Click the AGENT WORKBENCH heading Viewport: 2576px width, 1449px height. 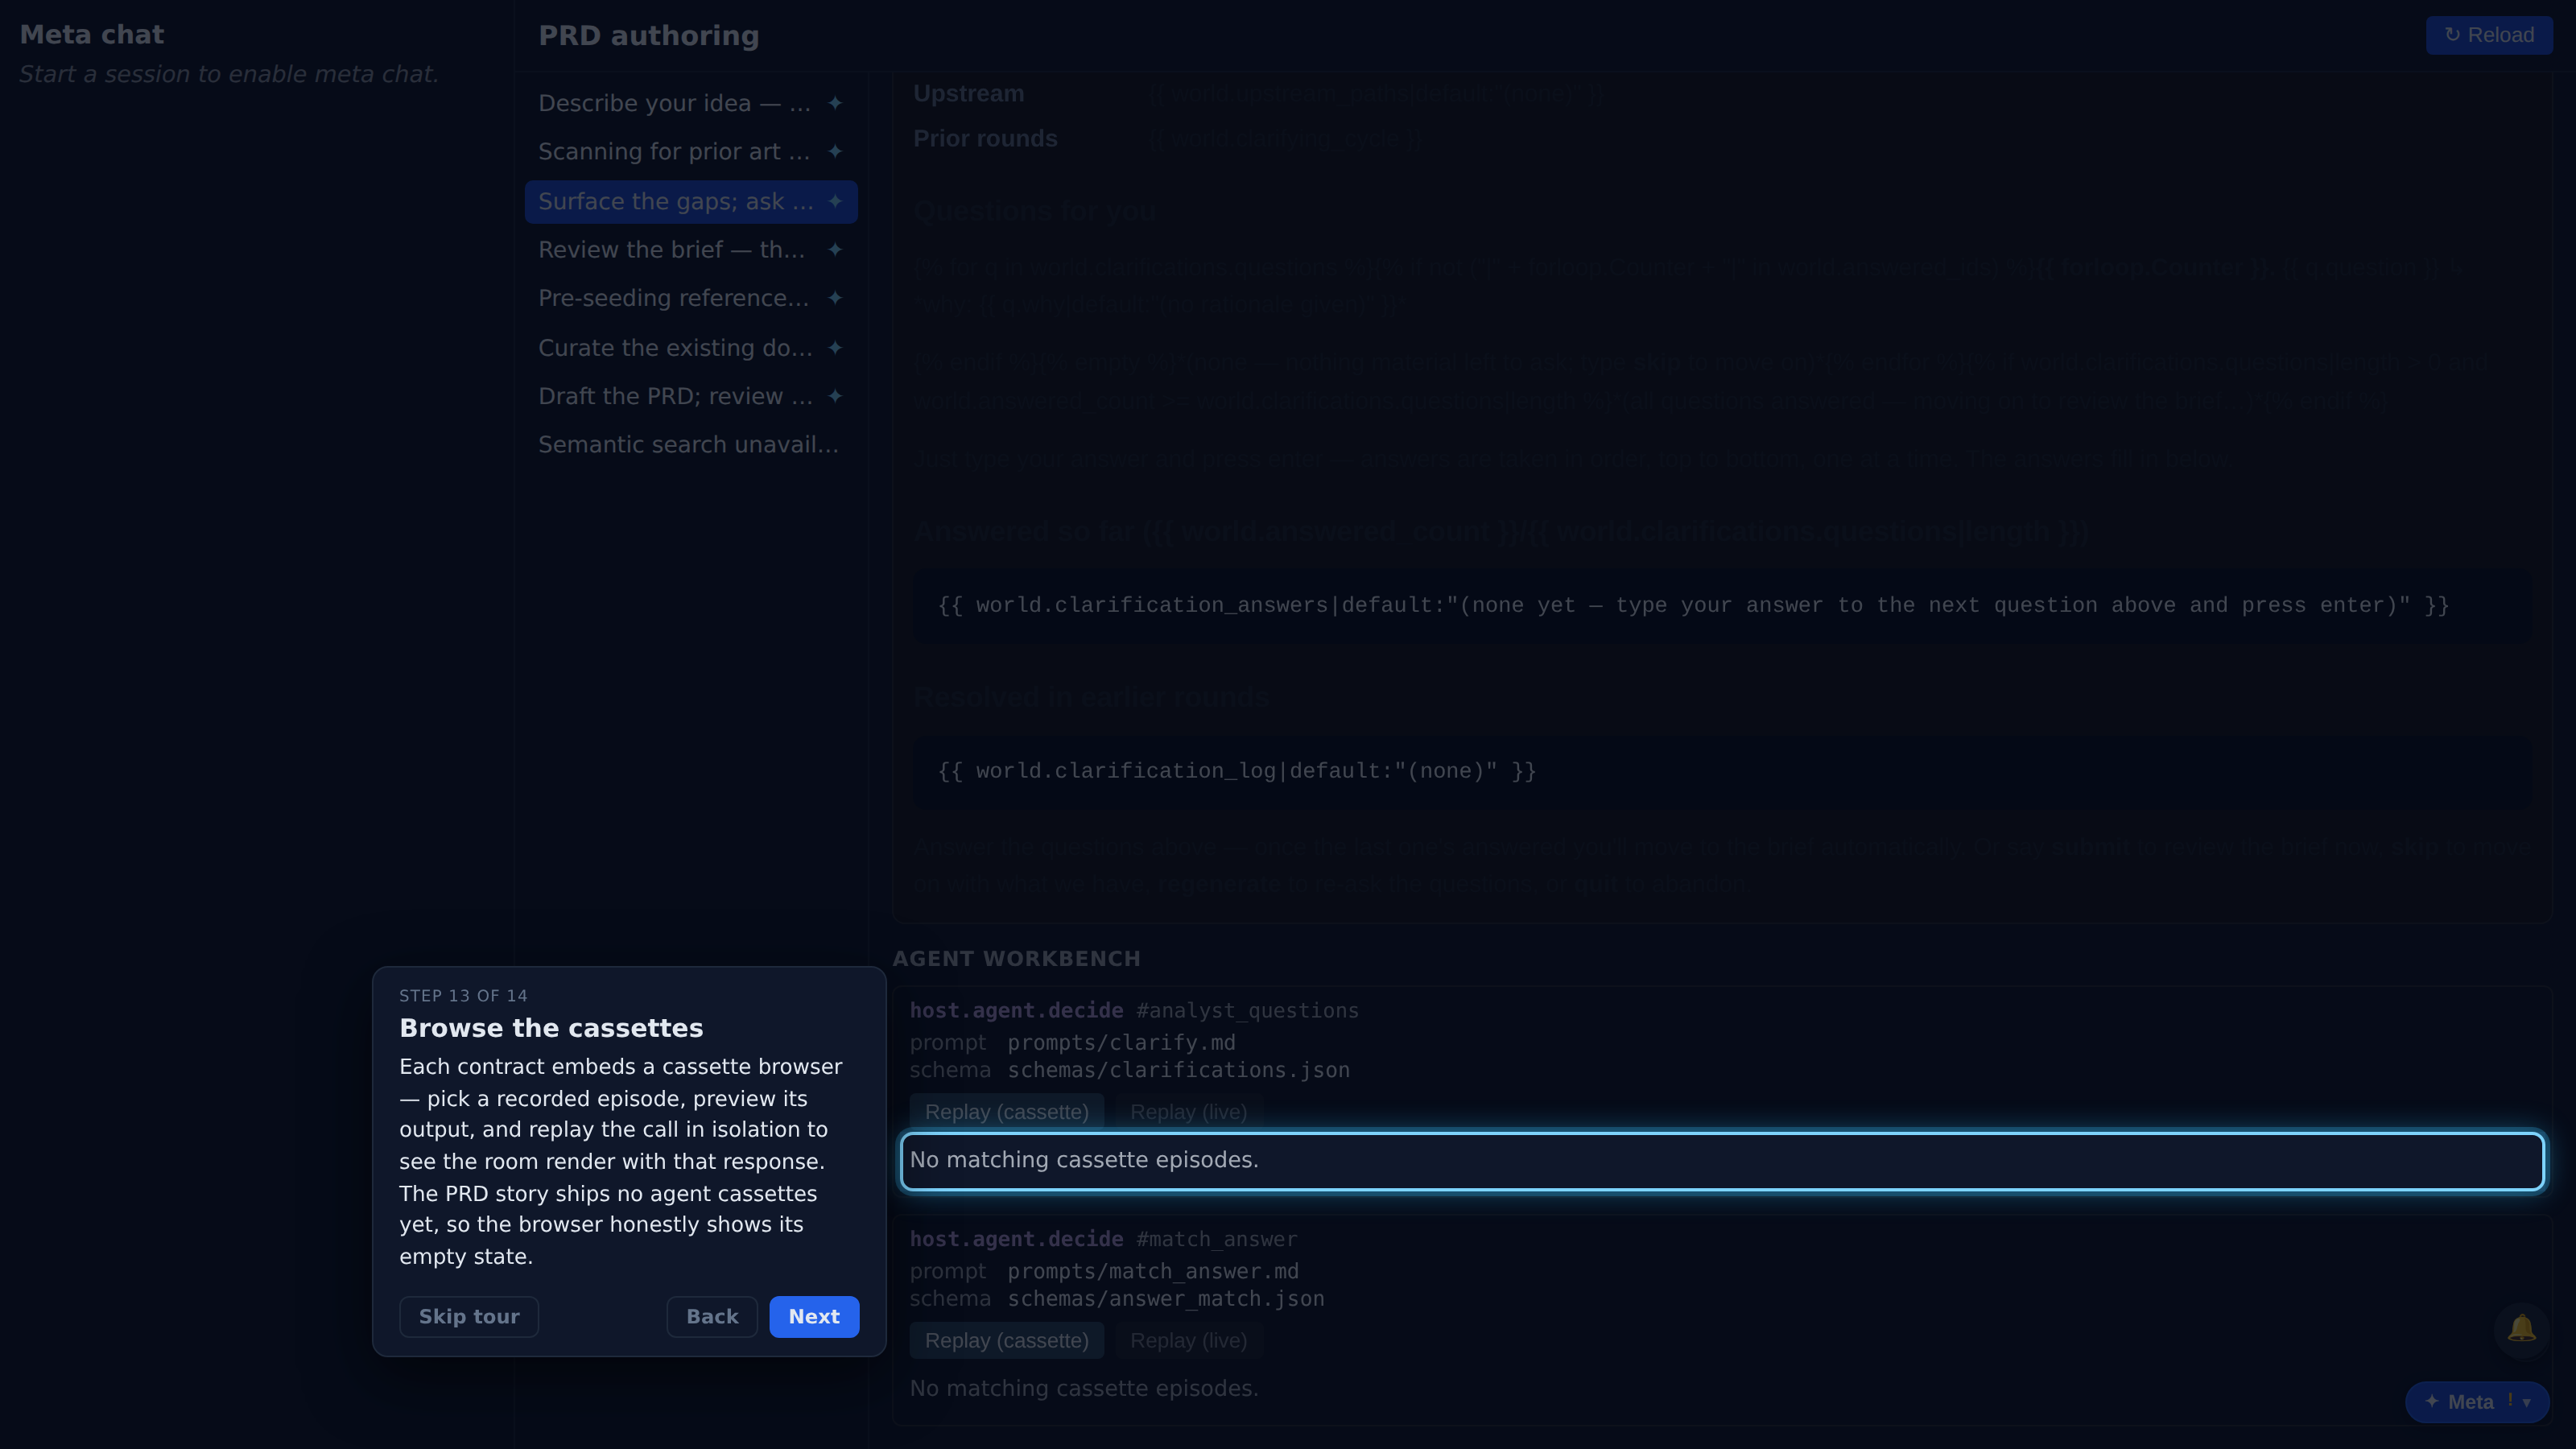pyautogui.click(x=1016, y=958)
